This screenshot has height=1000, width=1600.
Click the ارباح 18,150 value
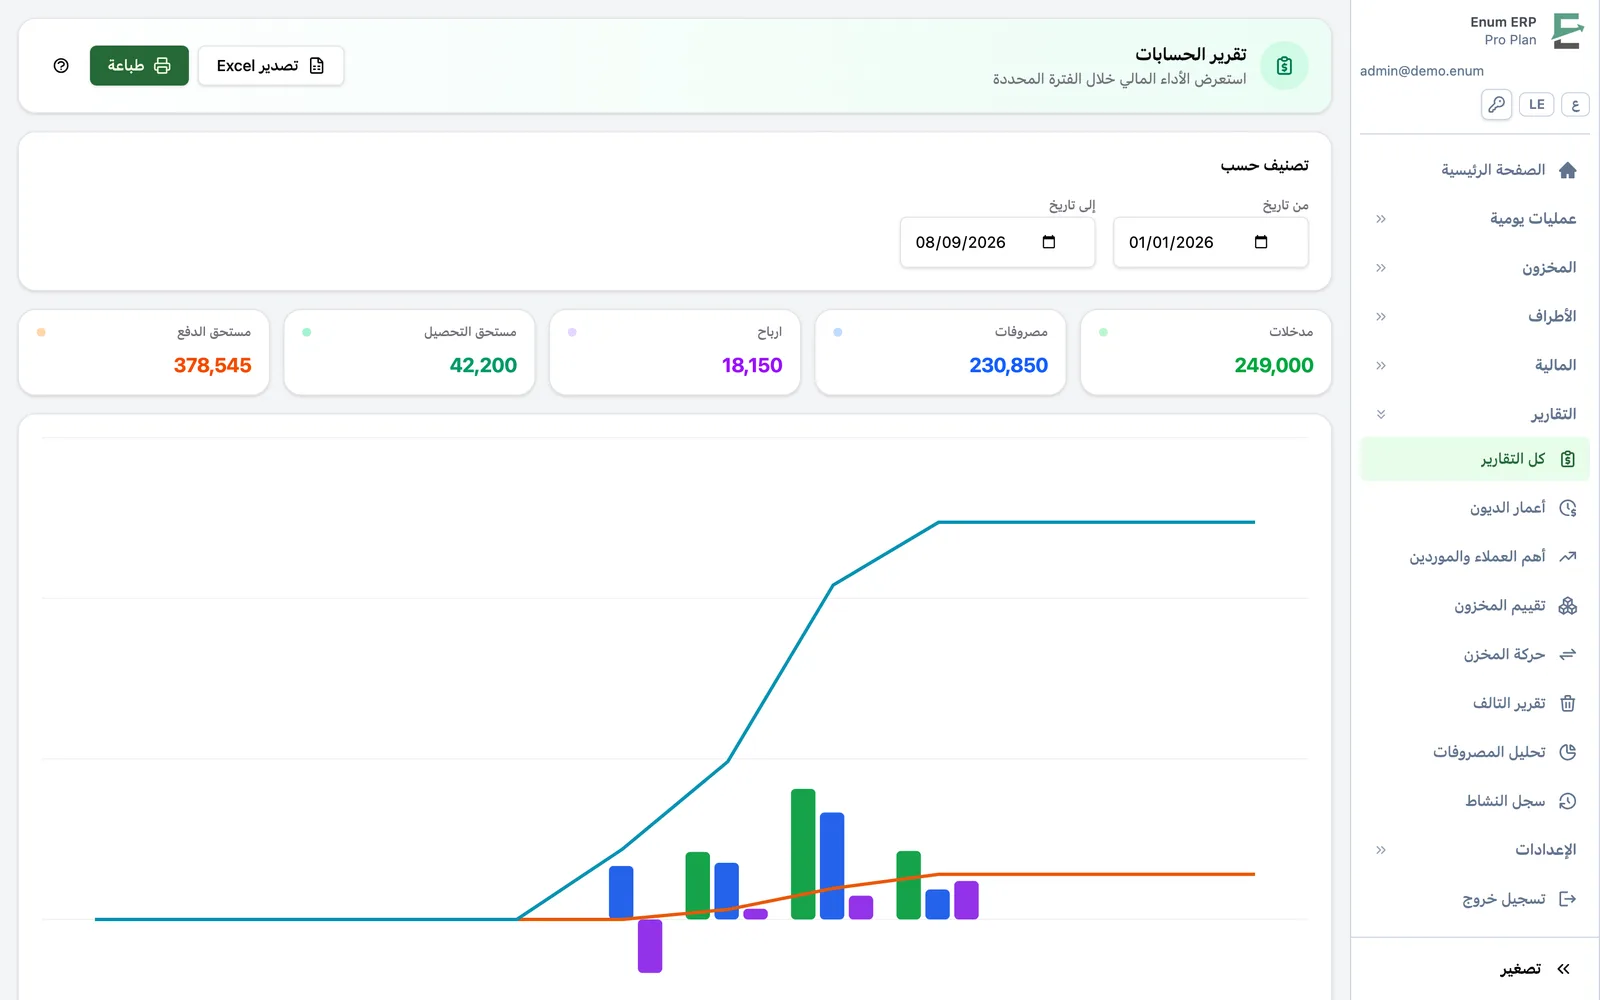[752, 366]
